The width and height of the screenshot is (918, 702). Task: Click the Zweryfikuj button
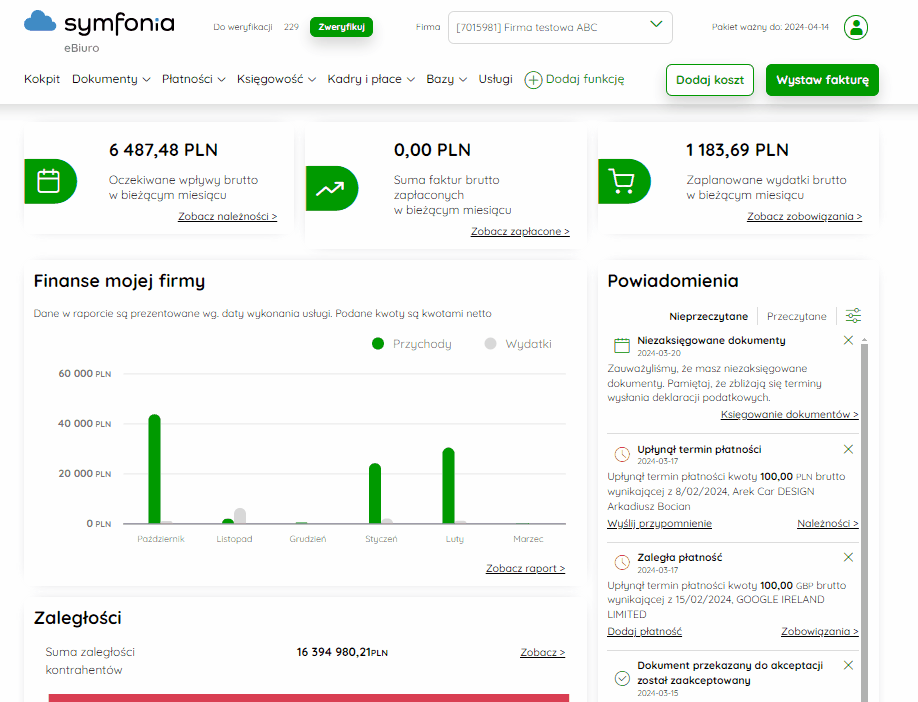click(341, 27)
